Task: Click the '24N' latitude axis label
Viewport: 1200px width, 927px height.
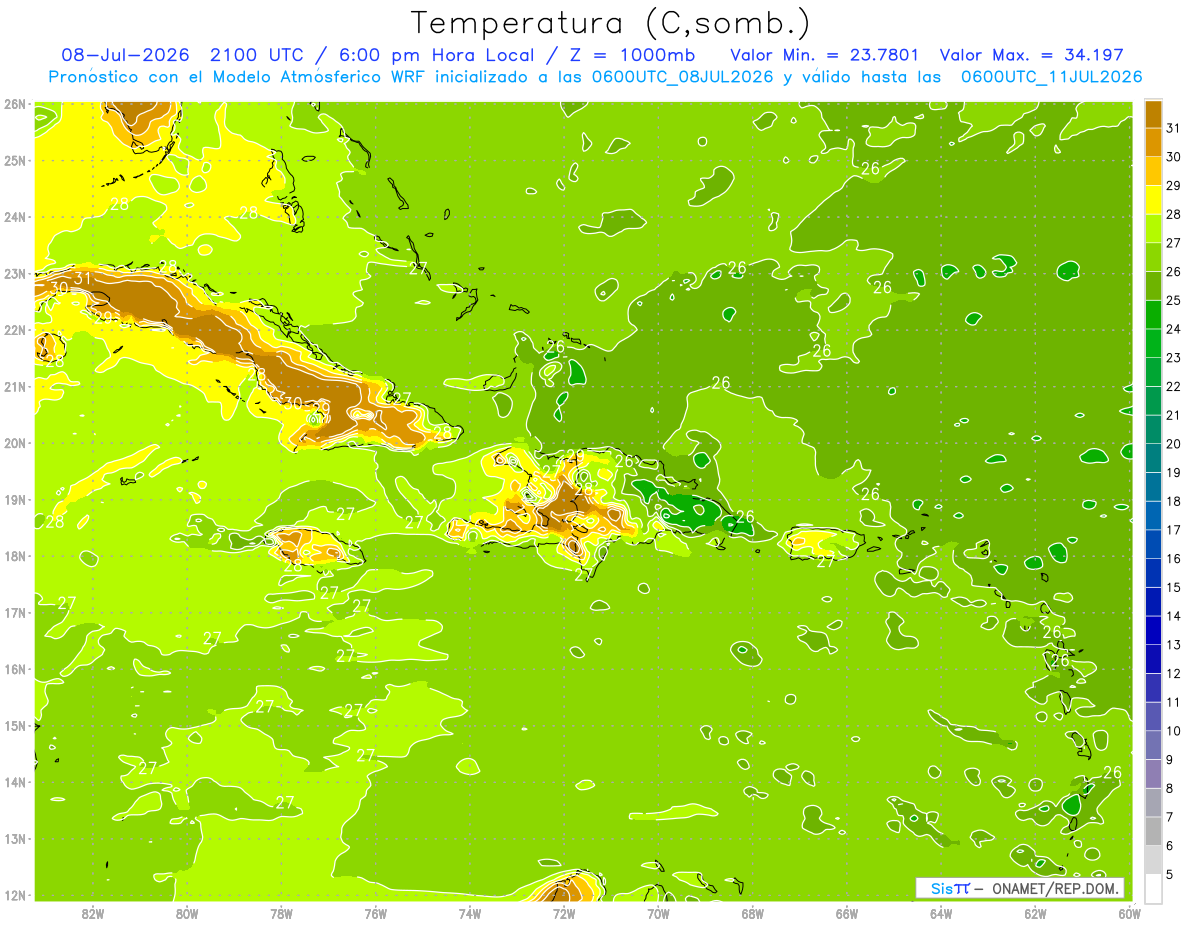Action: (x=15, y=217)
